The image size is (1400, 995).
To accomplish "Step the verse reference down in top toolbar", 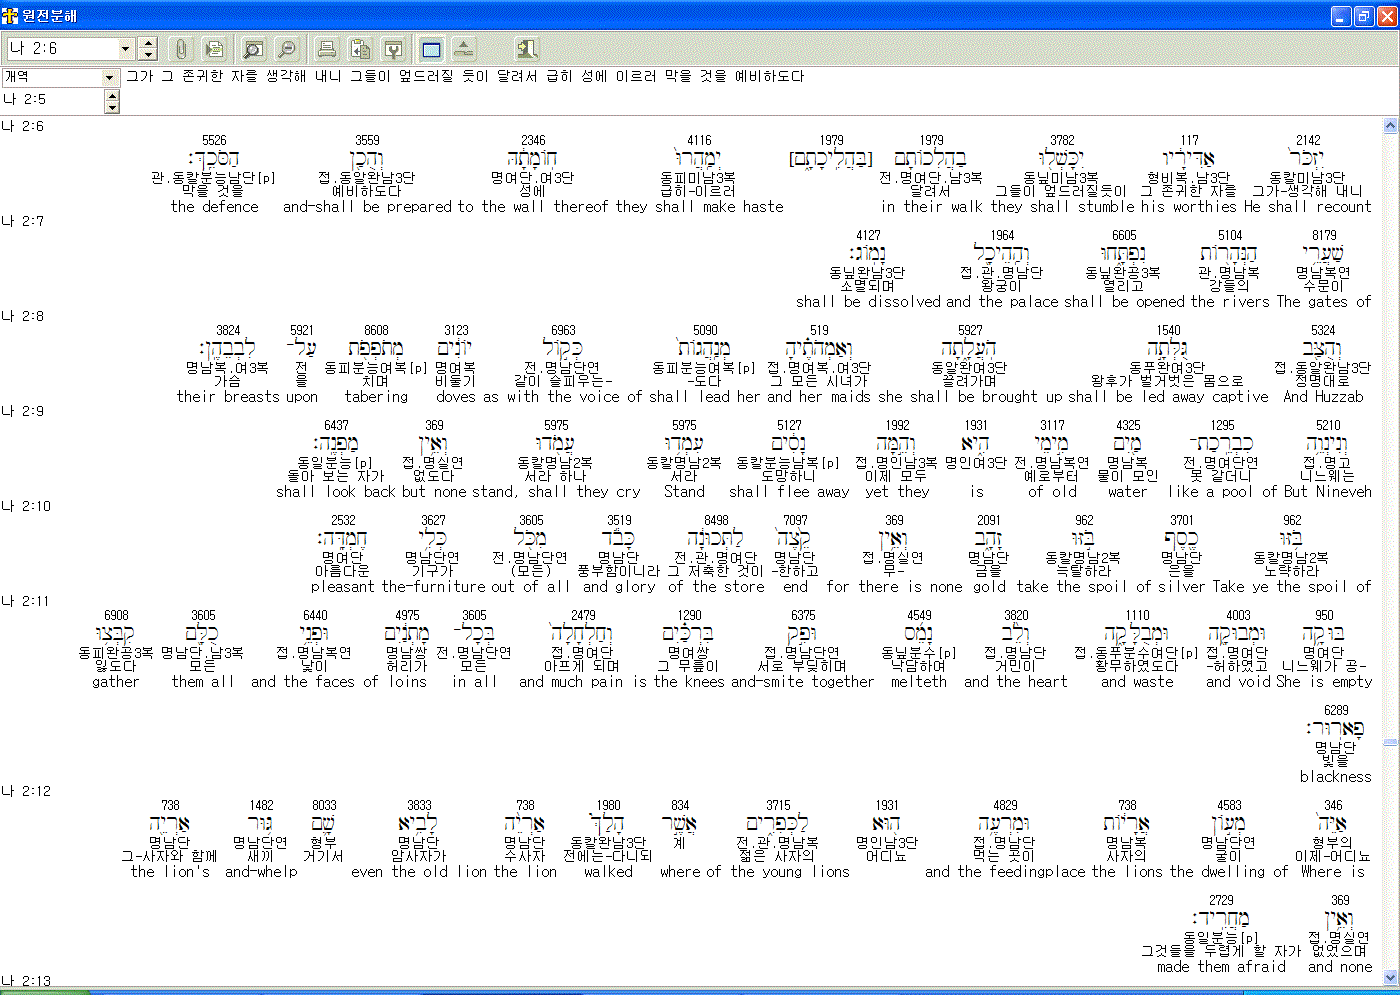I will (148, 54).
